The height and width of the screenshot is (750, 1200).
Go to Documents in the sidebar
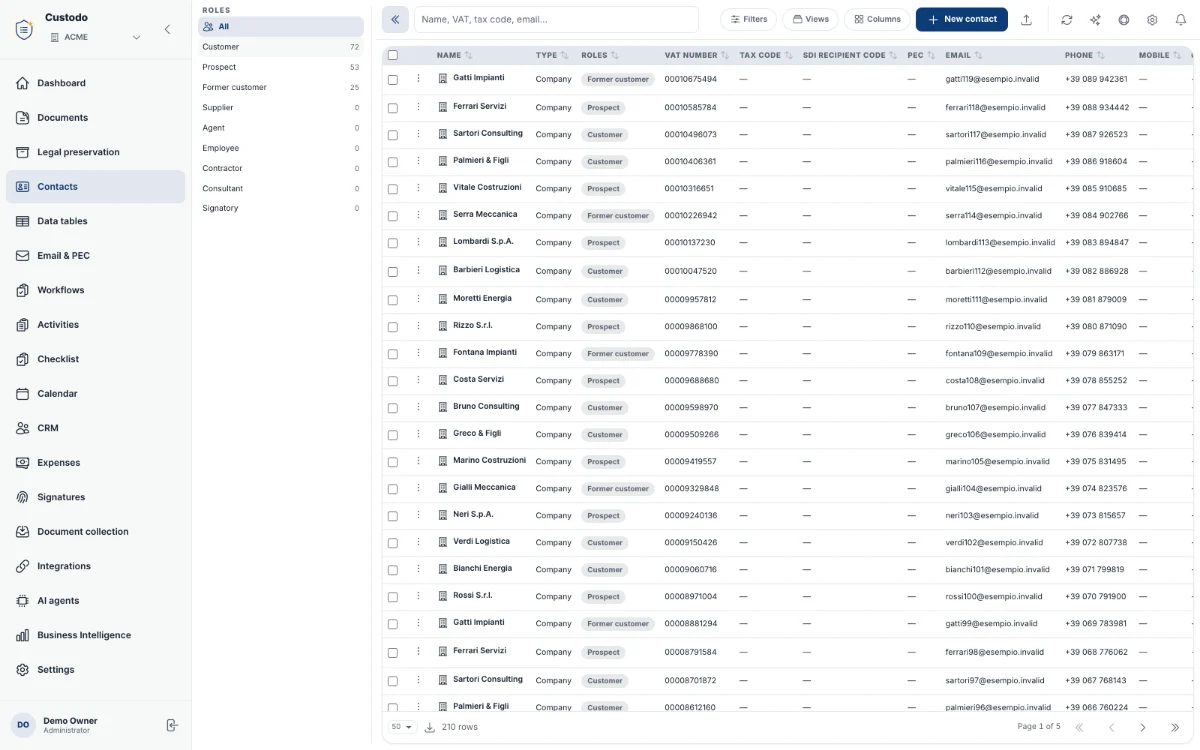(95, 118)
